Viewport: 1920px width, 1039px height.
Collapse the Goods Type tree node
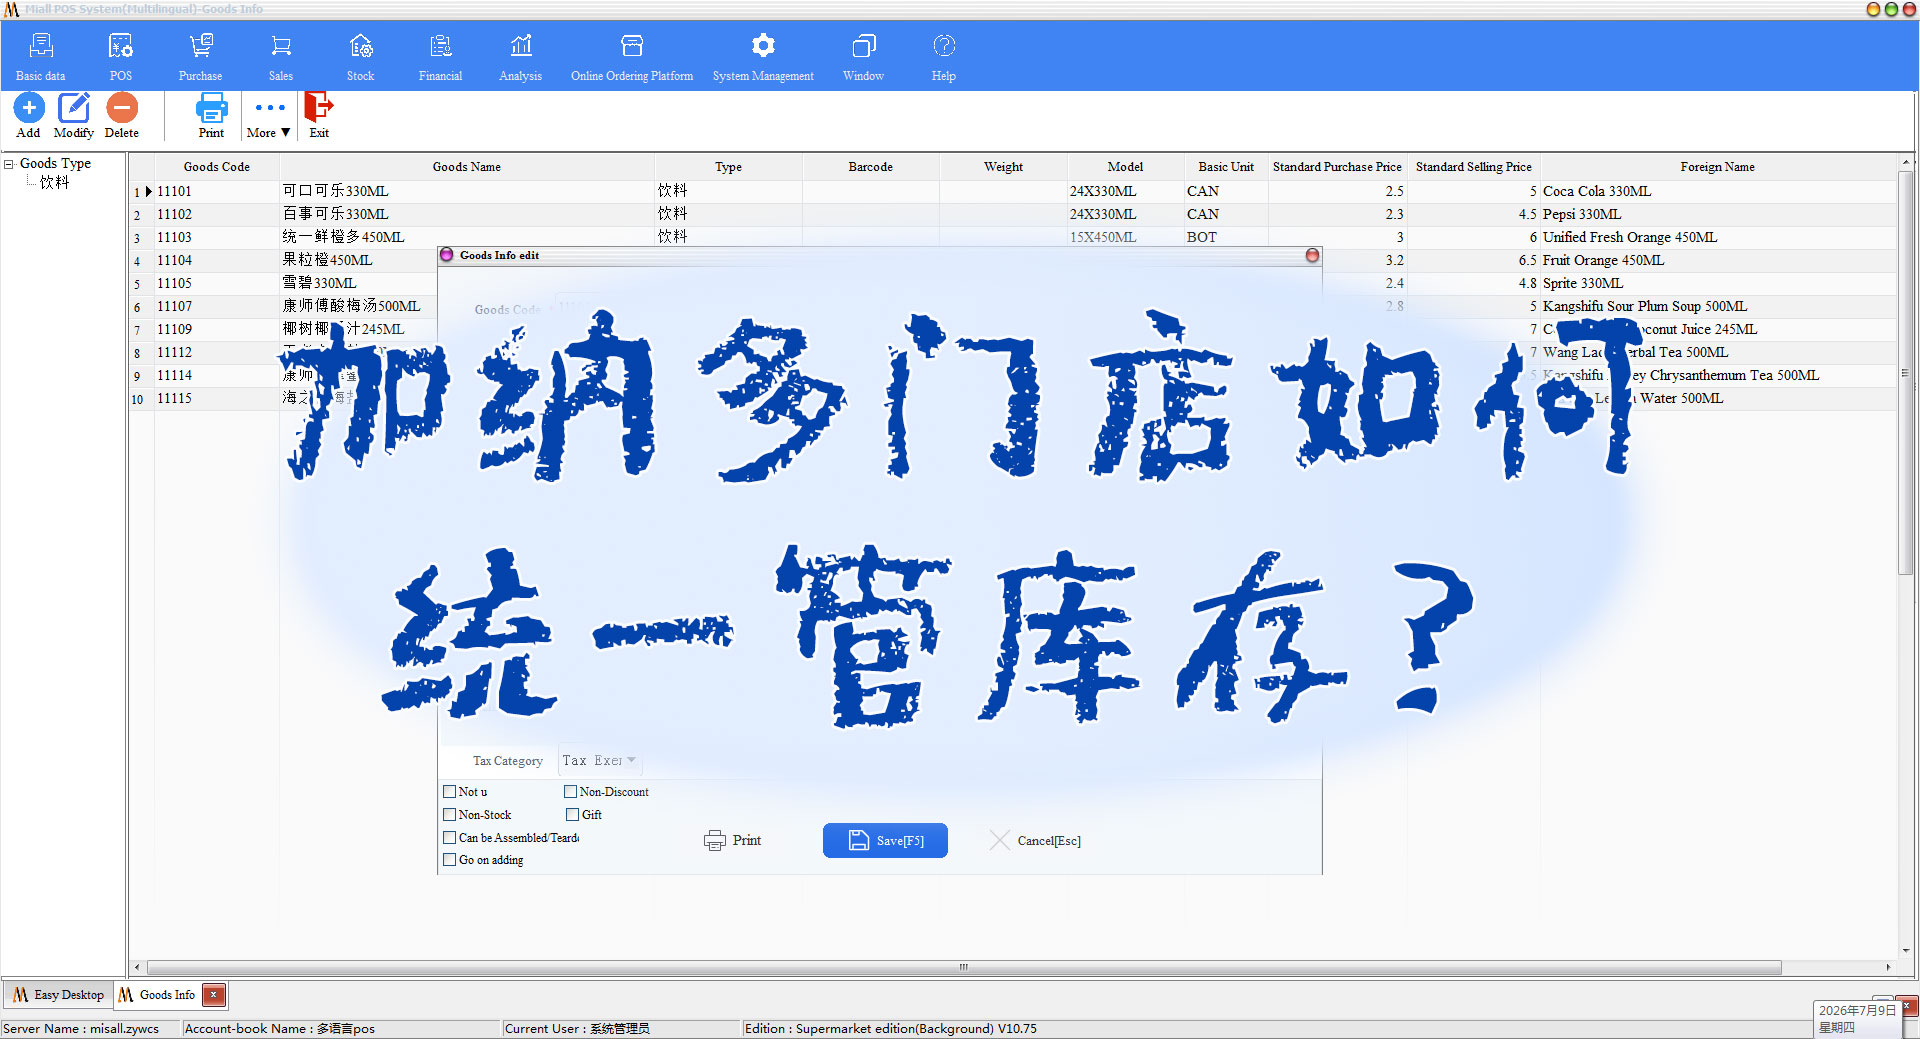pyautogui.click(x=9, y=164)
